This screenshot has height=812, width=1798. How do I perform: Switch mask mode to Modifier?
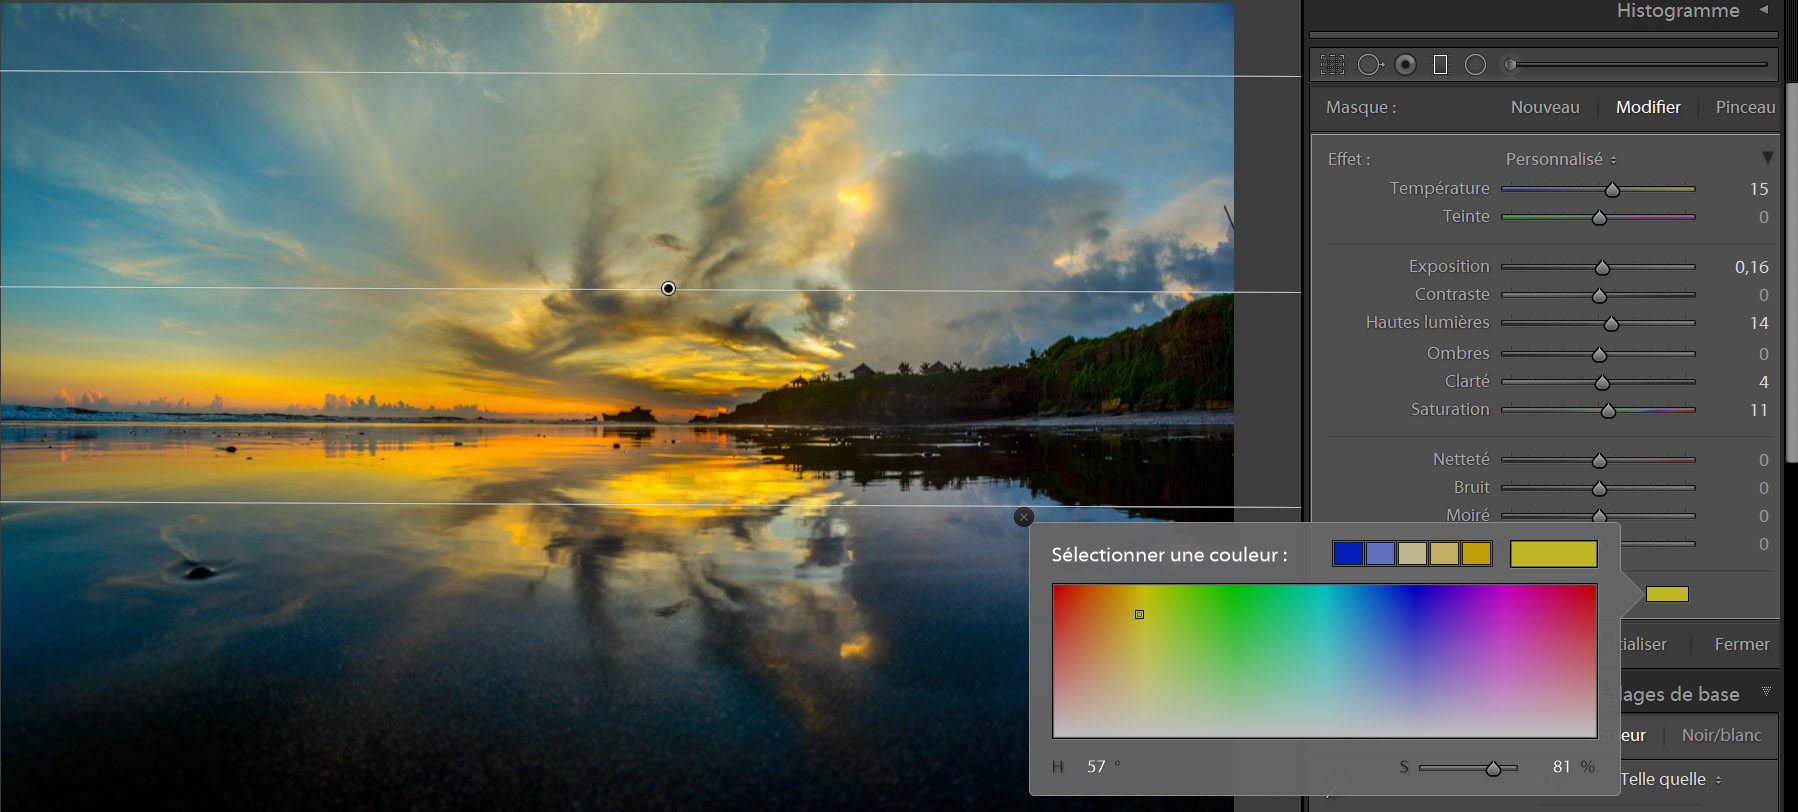[1648, 107]
